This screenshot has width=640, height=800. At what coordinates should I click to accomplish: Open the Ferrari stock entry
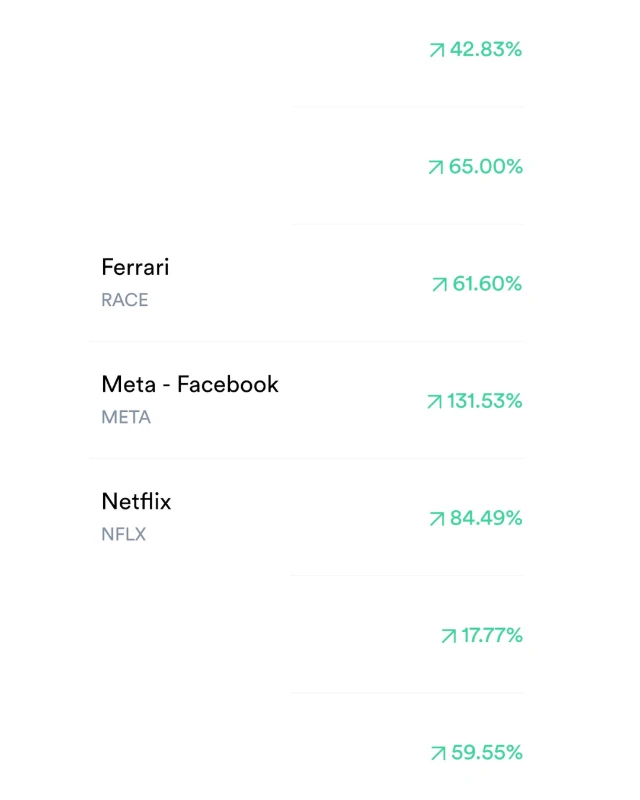pos(135,267)
